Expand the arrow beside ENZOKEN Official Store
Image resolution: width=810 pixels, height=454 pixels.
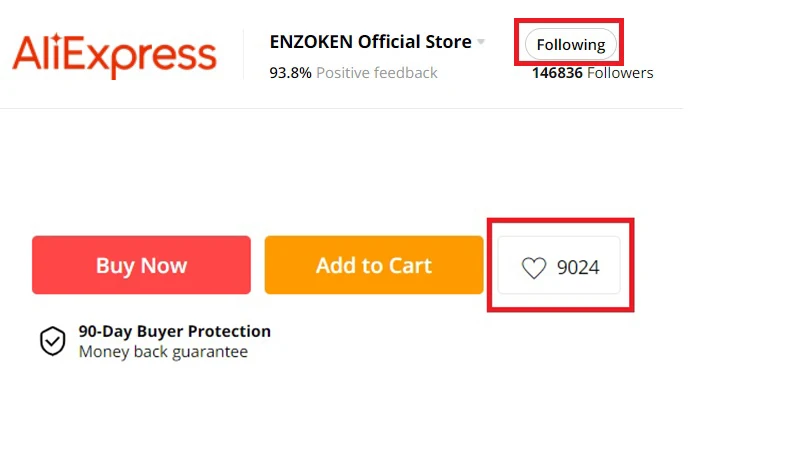pyautogui.click(x=481, y=43)
